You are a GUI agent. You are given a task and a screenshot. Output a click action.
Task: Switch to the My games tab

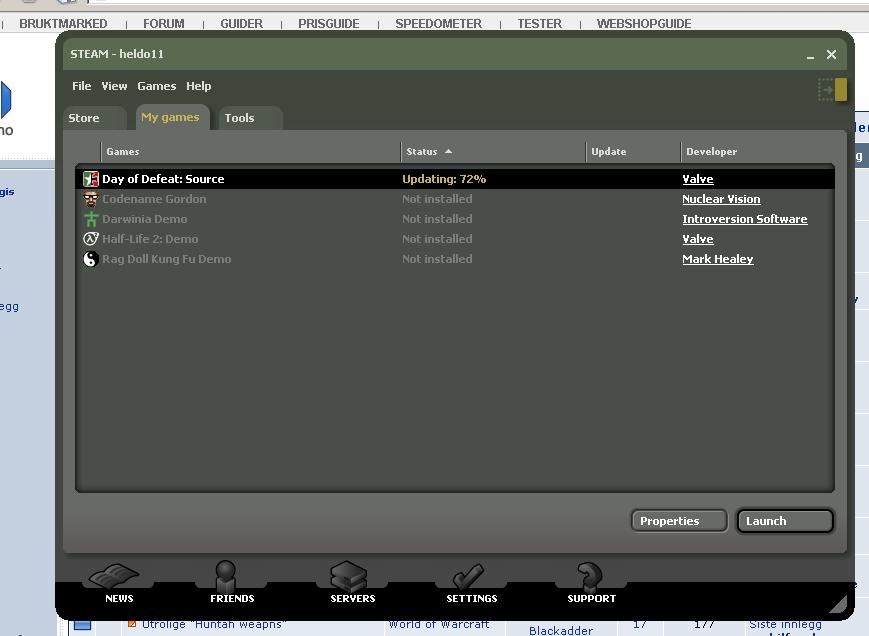(173, 117)
